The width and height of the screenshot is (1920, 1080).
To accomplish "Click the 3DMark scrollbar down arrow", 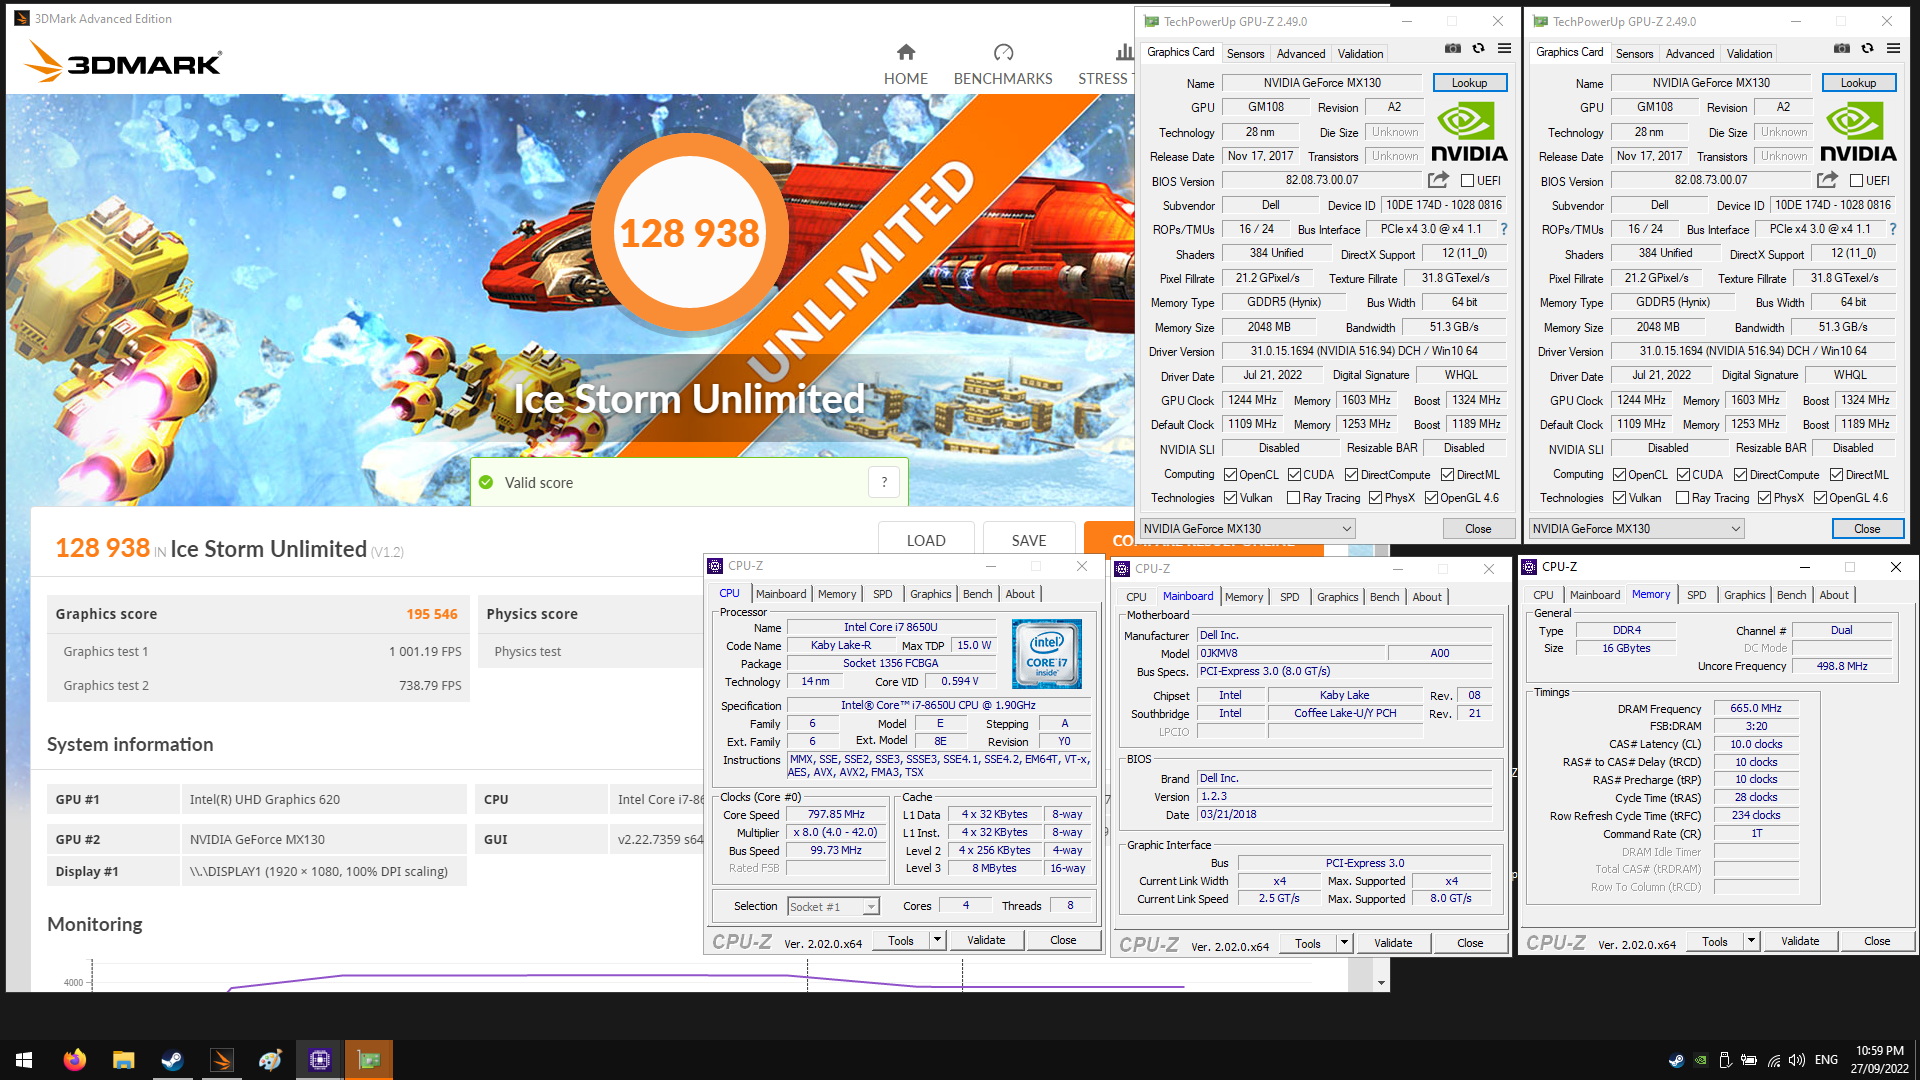I will 1381,983.
